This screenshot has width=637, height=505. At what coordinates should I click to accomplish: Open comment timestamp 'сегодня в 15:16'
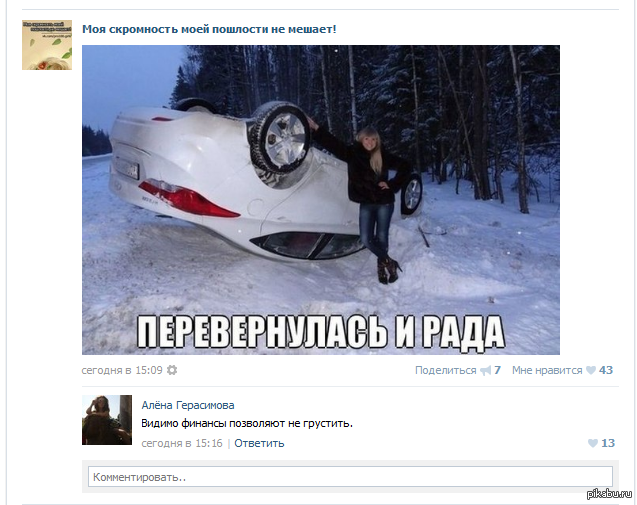[182, 443]
